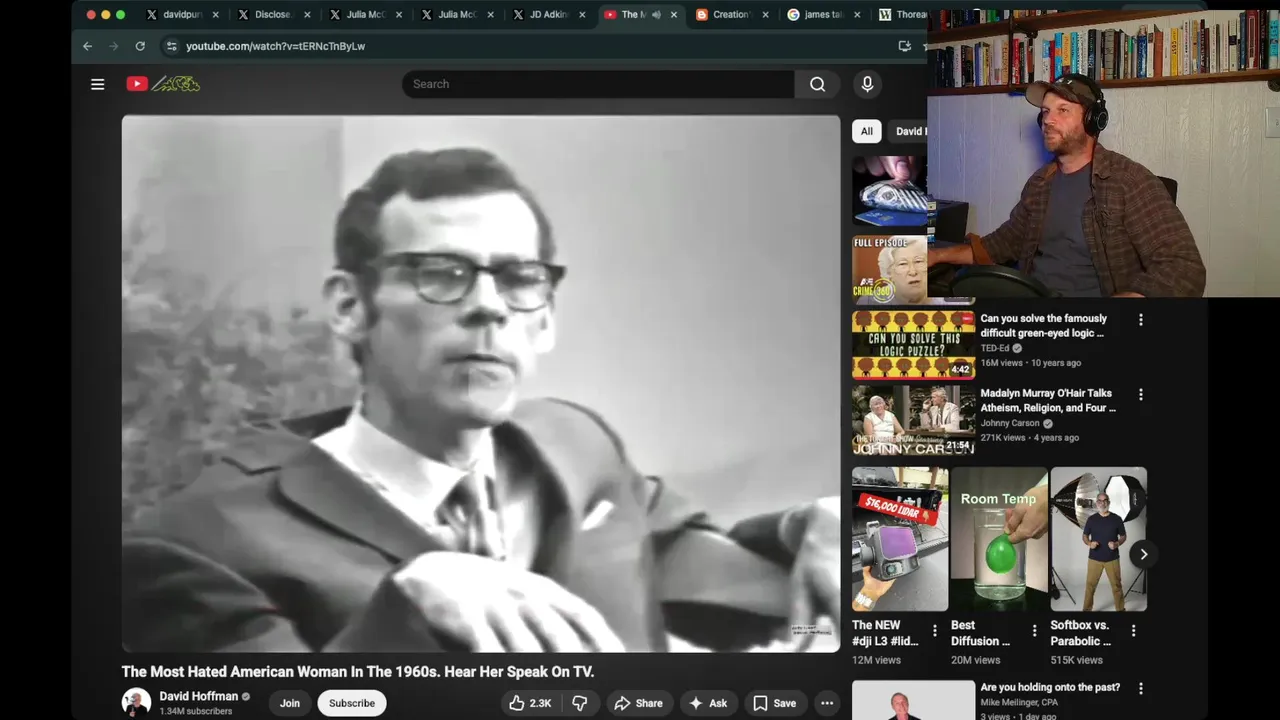Open options for Madalyn Murray O'Hair video
Screen dimensions: 1280x720
tap(1141, 395)
